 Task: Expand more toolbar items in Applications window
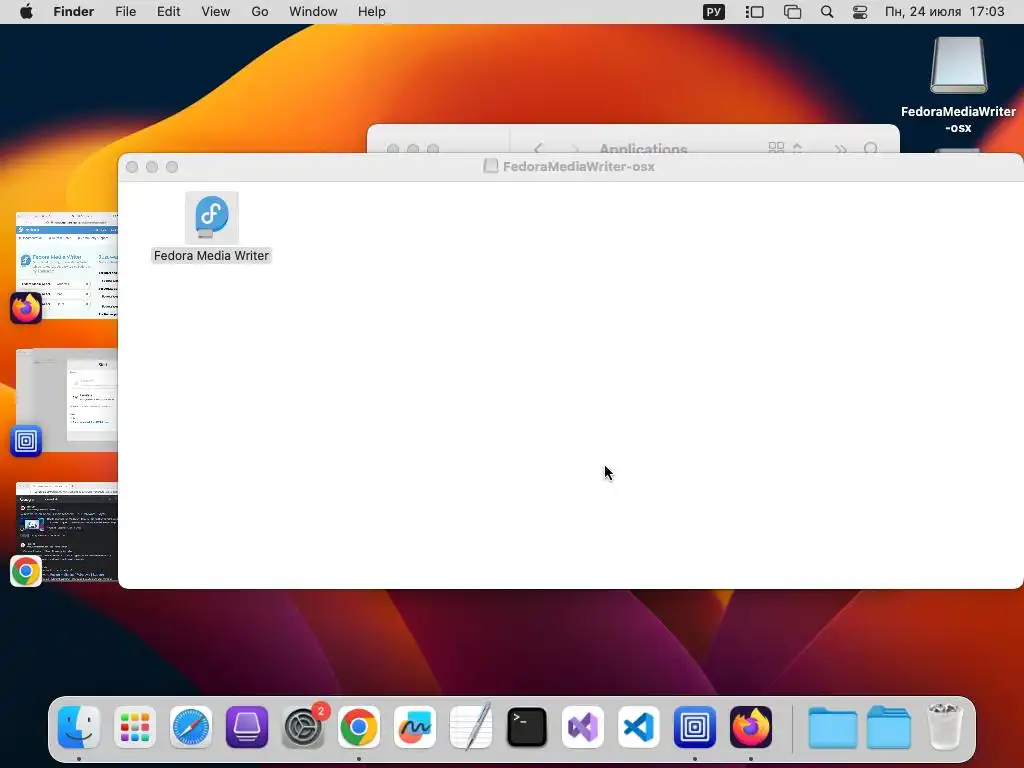(840, 149)
